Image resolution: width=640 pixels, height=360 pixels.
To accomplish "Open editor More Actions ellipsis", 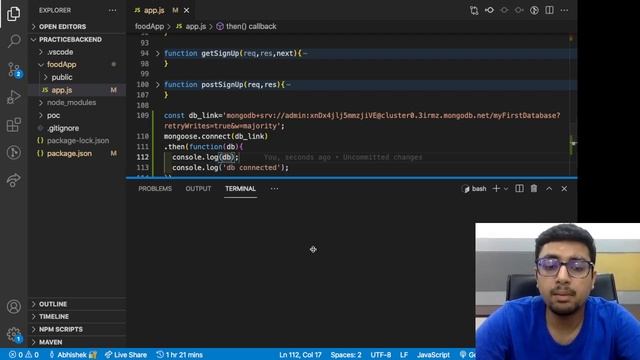I will (x=564, y=10).
